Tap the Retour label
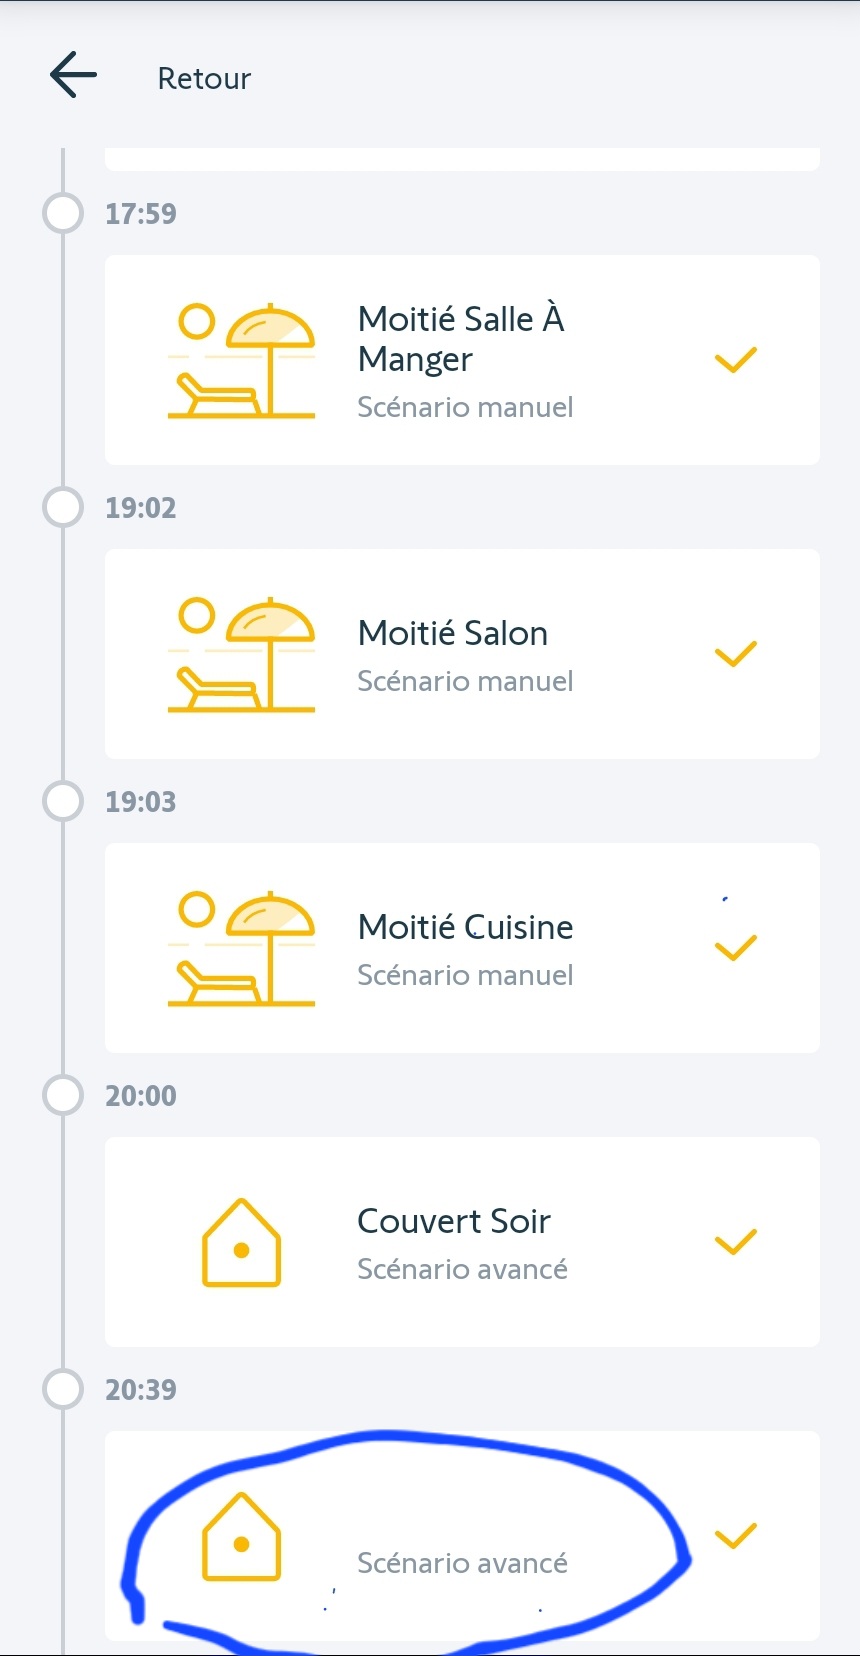 204,79
